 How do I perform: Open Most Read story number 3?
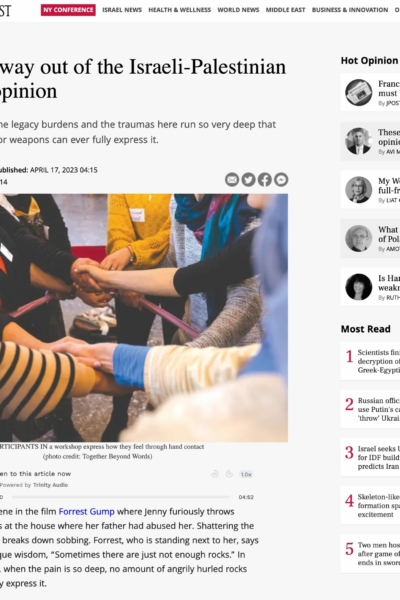click(x=371, y=457)
